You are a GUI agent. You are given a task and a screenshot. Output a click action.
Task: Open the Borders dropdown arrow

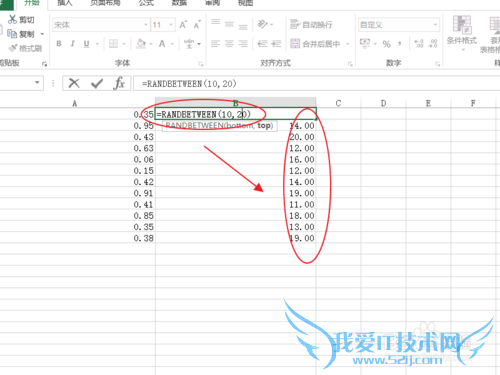124,44
